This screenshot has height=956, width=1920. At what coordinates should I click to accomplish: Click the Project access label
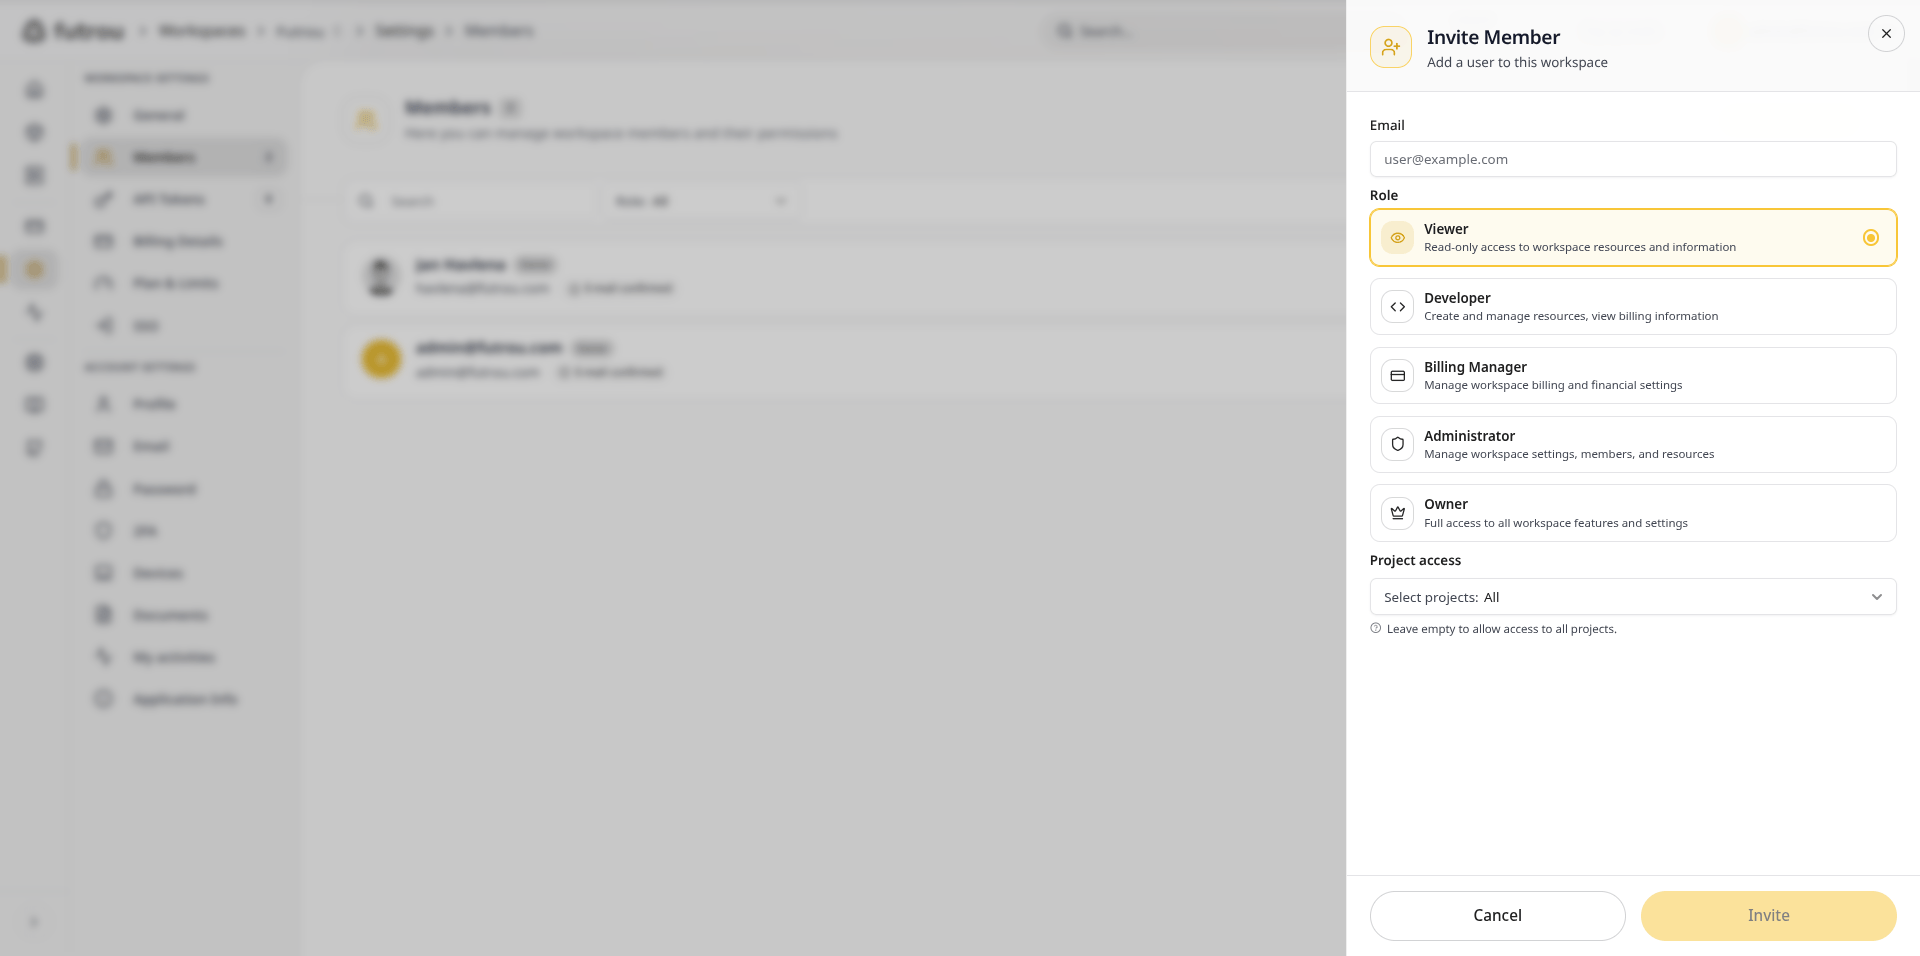[x=1415, y=560]
